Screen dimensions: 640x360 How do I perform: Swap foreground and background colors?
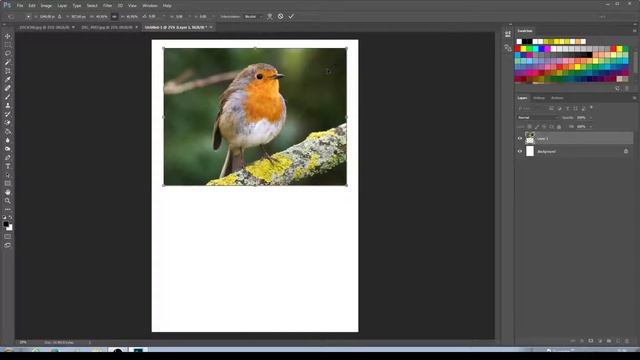click(11, 218)
